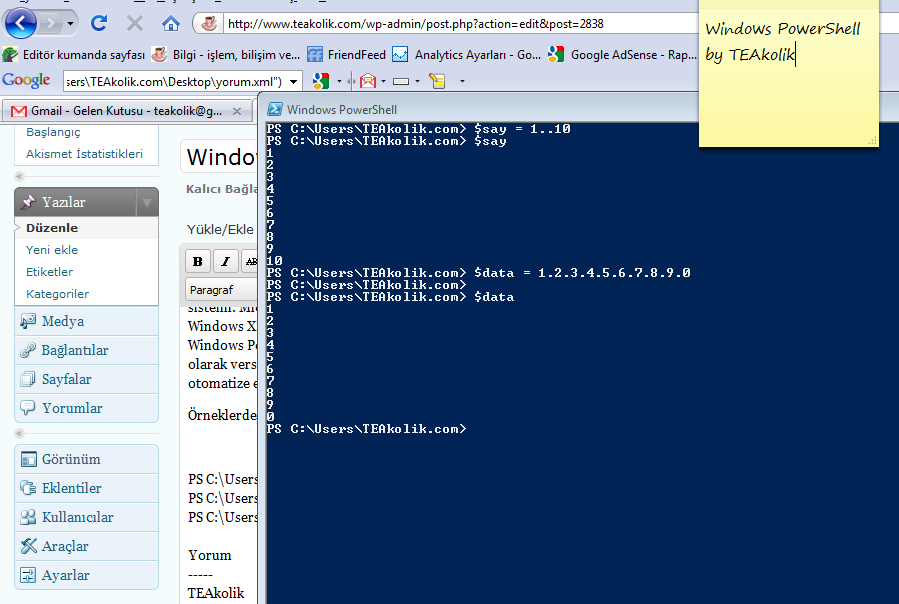Go to the browser home page
Screen dimensions: 899x604
[171, 24]
